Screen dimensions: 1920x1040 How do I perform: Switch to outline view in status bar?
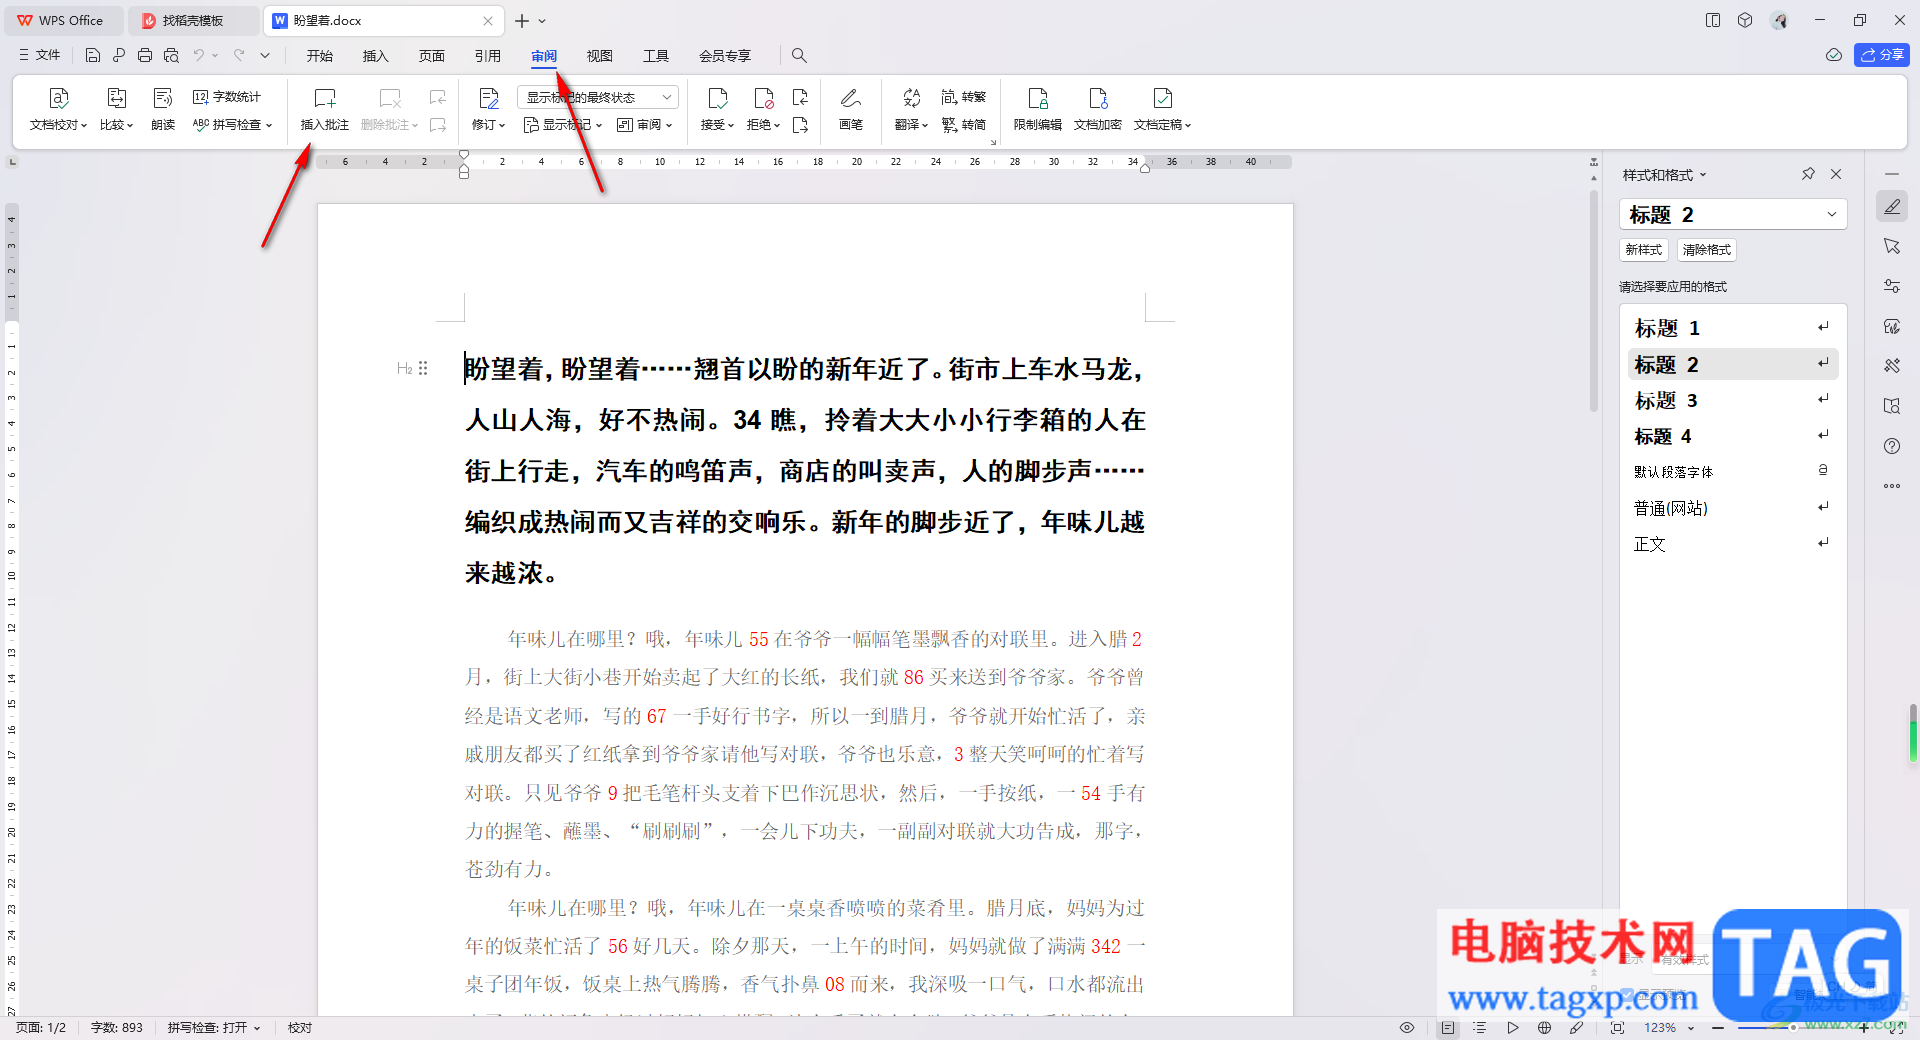click(1480, 1028)
